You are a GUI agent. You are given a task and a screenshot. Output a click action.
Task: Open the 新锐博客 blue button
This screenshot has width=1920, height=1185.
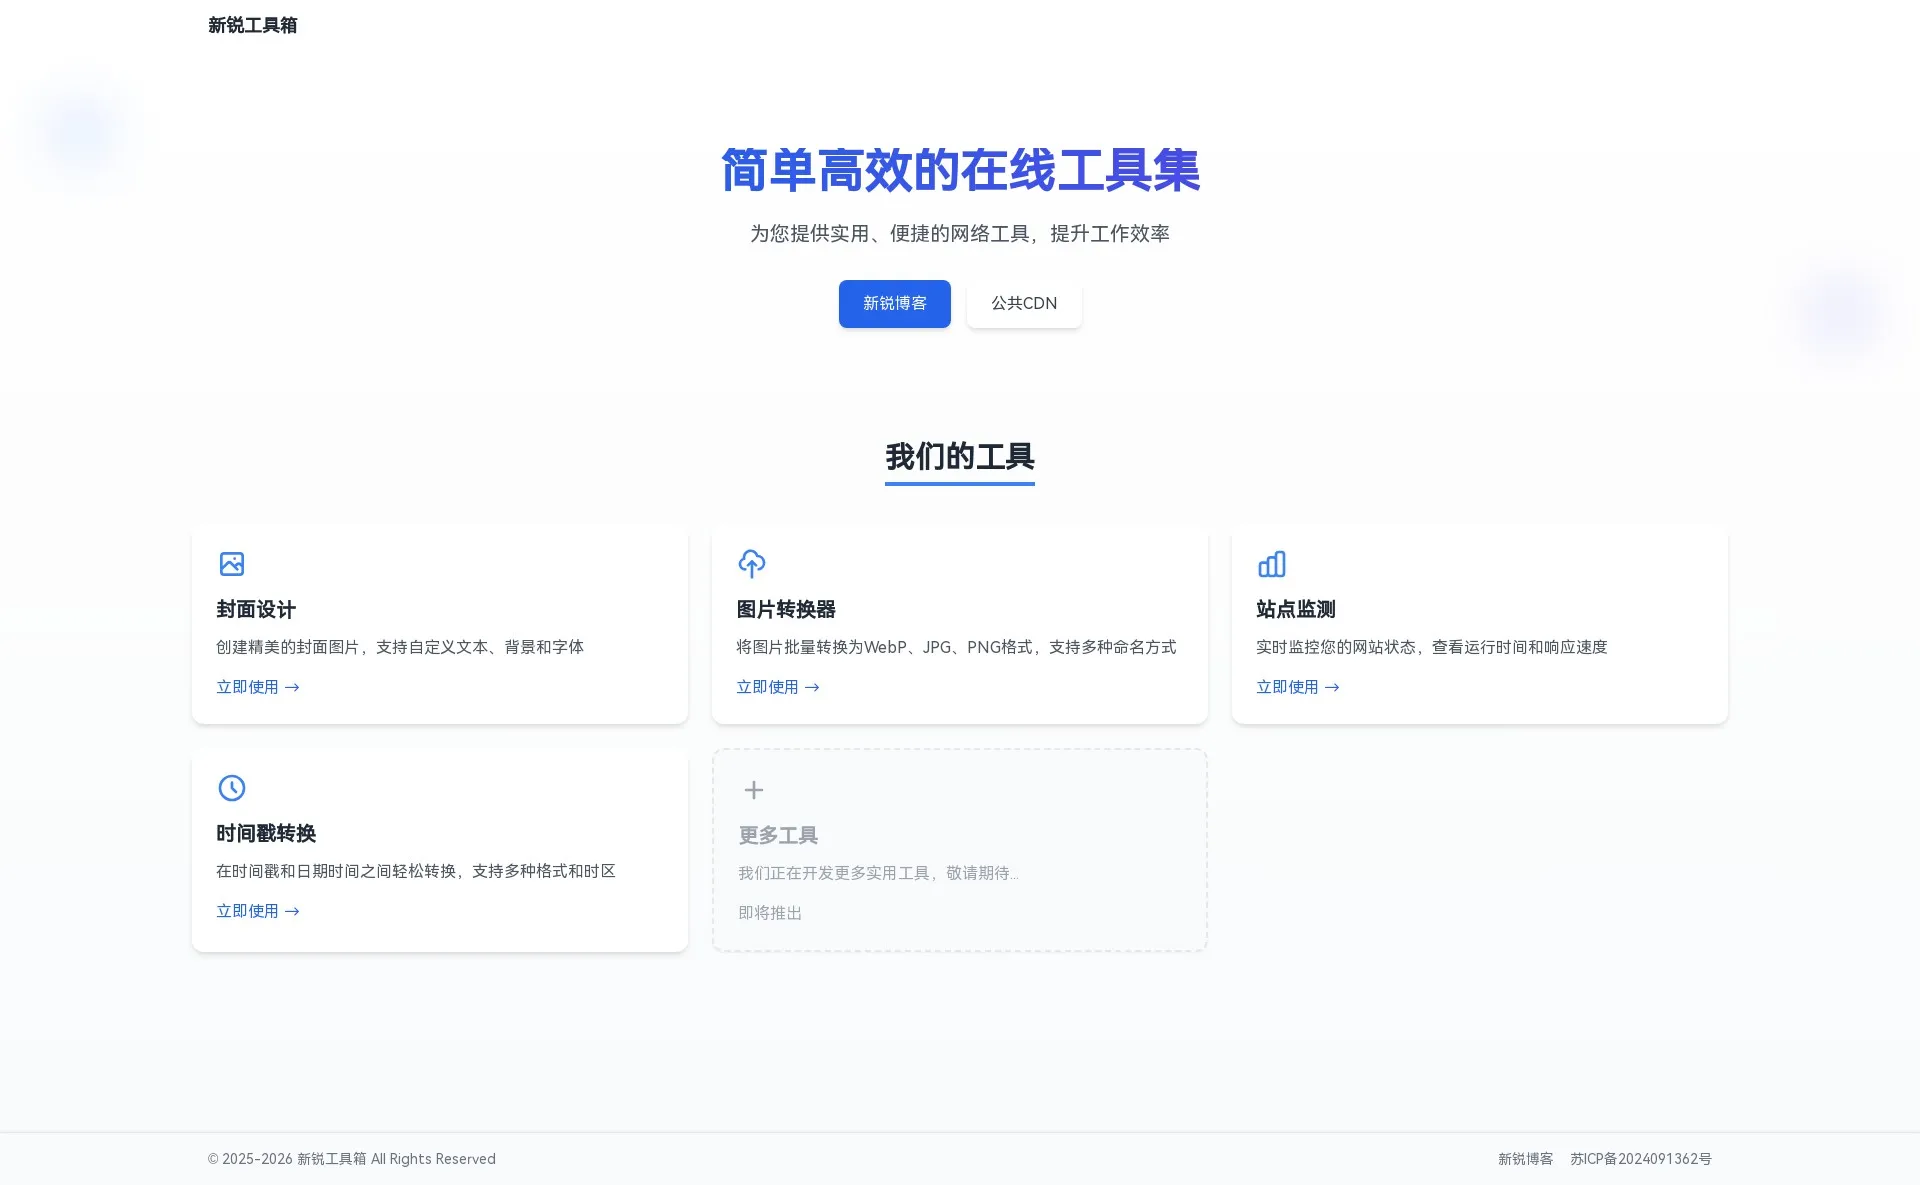click(x=894, y=304)
